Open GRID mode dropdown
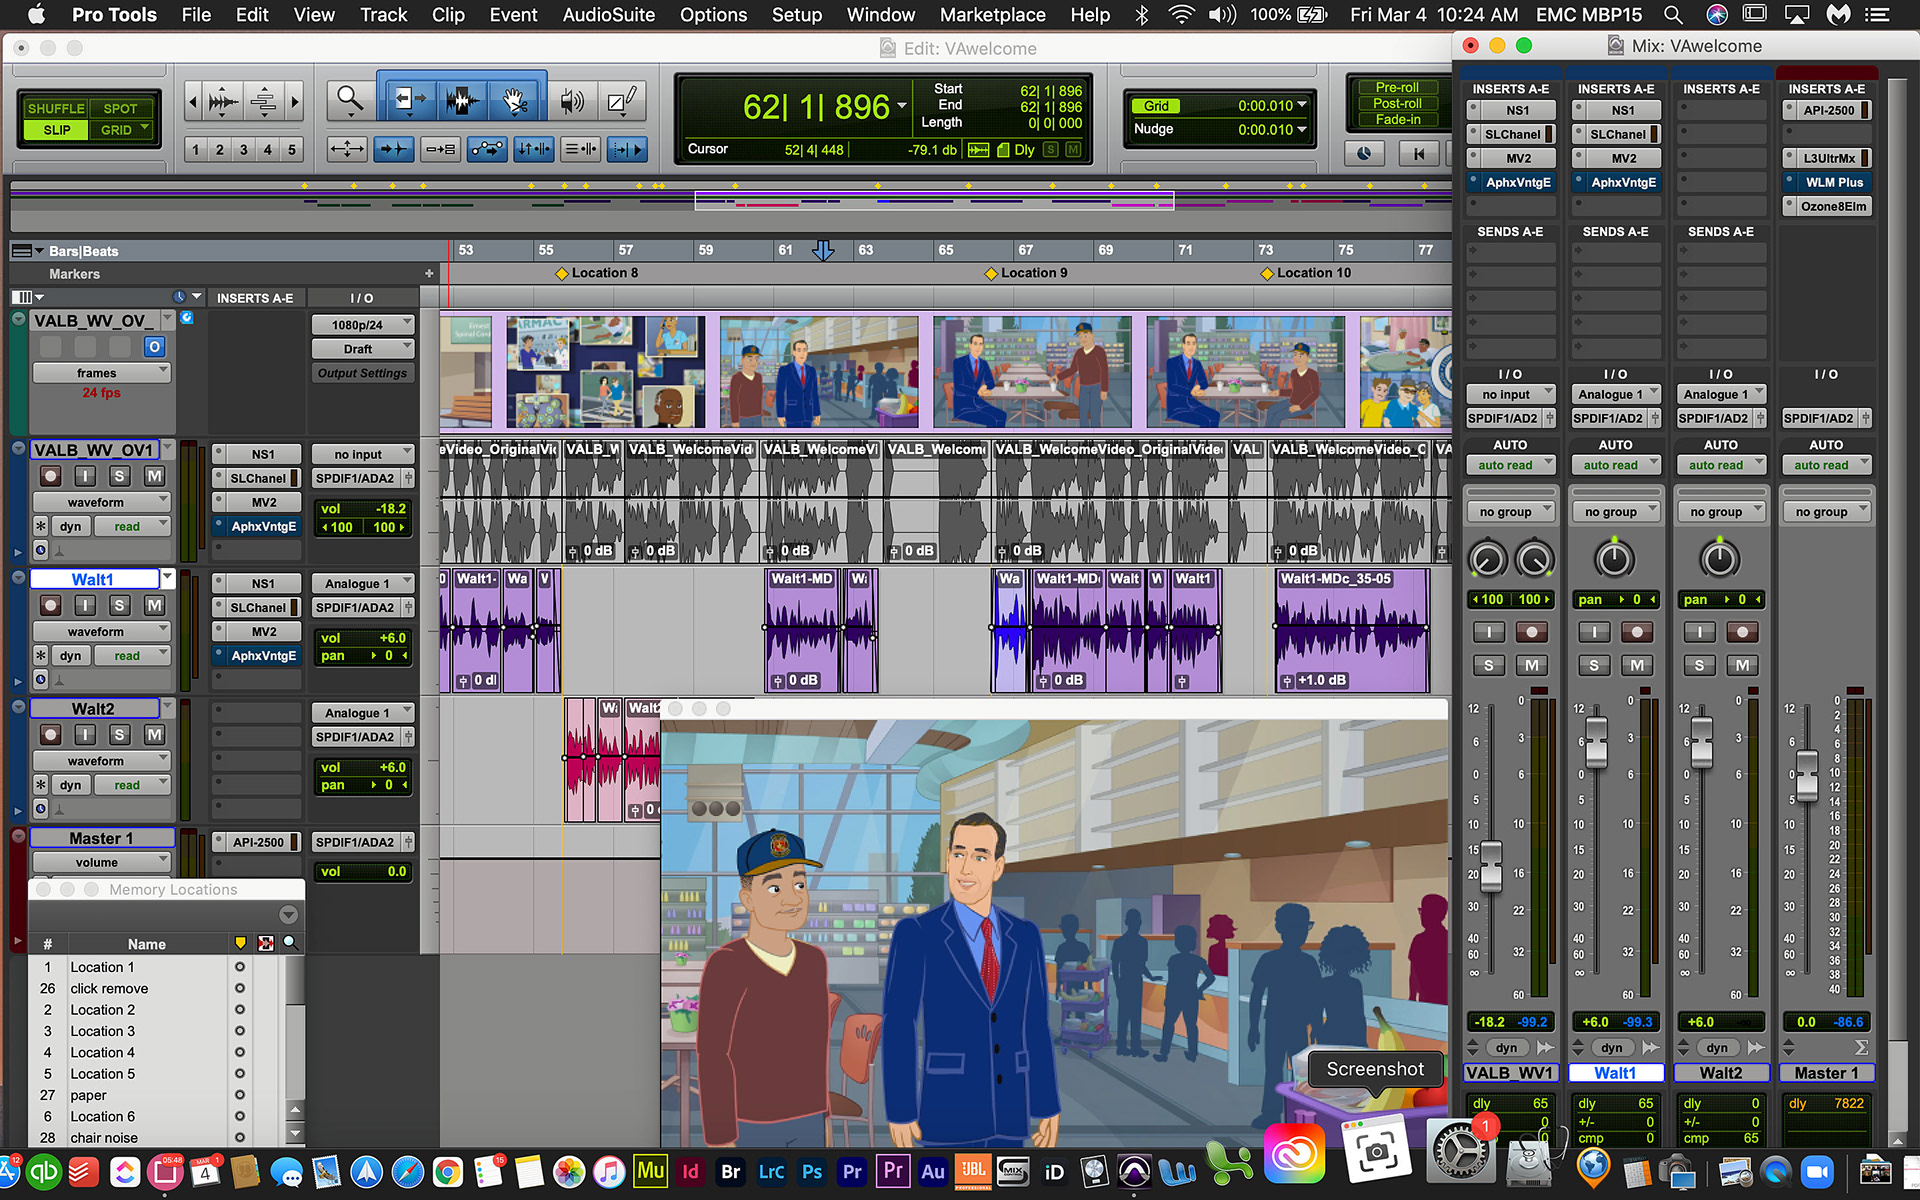1920x1200 pixels. pyautogui.click(x=123, y=130)
